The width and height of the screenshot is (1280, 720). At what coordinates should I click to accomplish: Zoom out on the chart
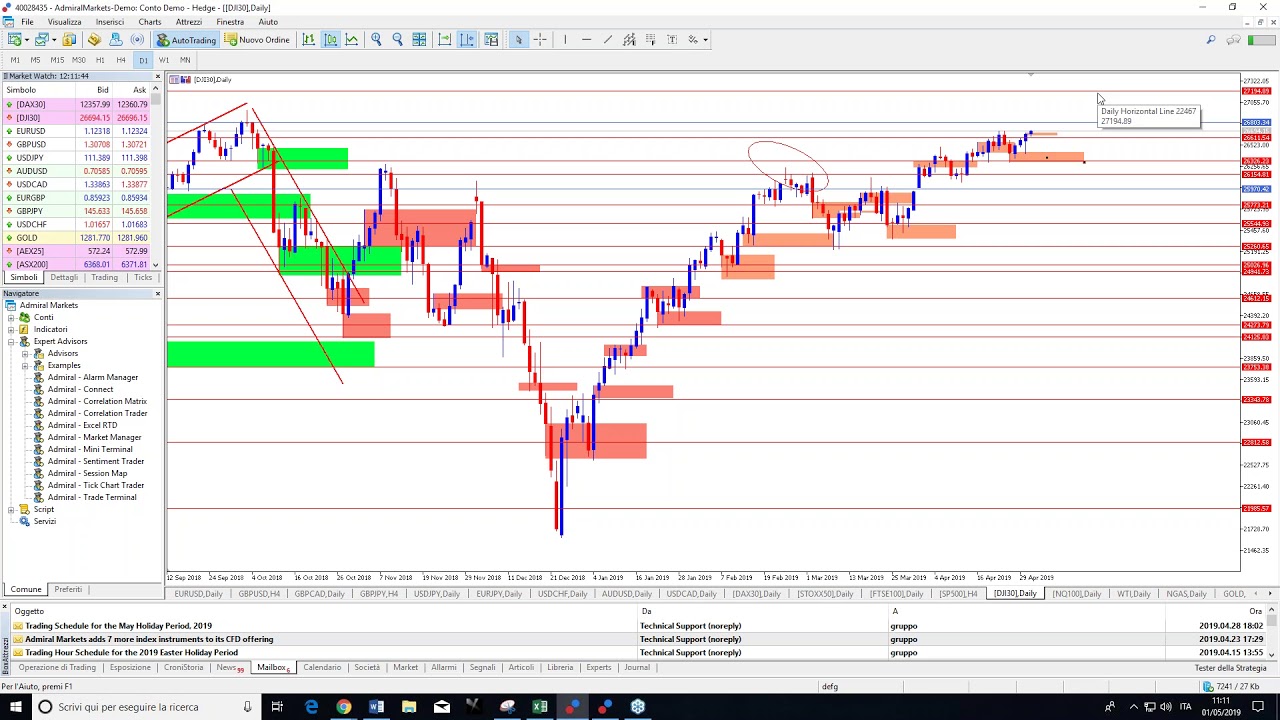click(397, 40)
